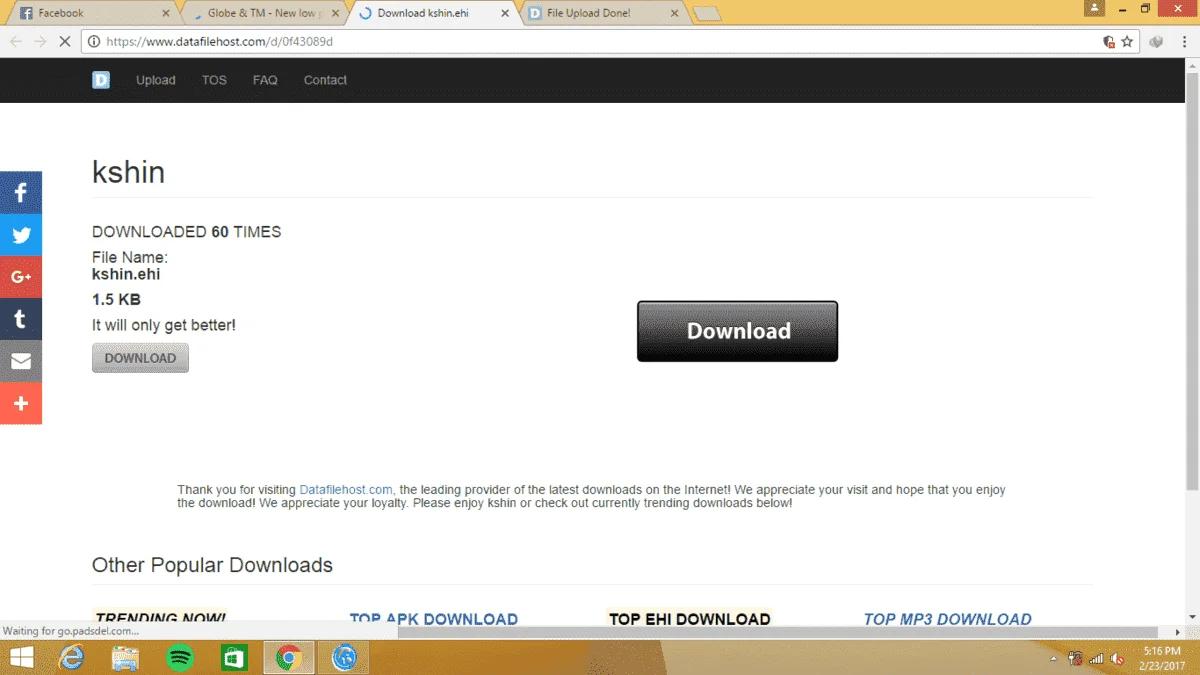Image resolution: width=1200 pixels, height=675 pixels.
Task: Select the Download kshin.ehi tab
Action: [x=432, y=13]
